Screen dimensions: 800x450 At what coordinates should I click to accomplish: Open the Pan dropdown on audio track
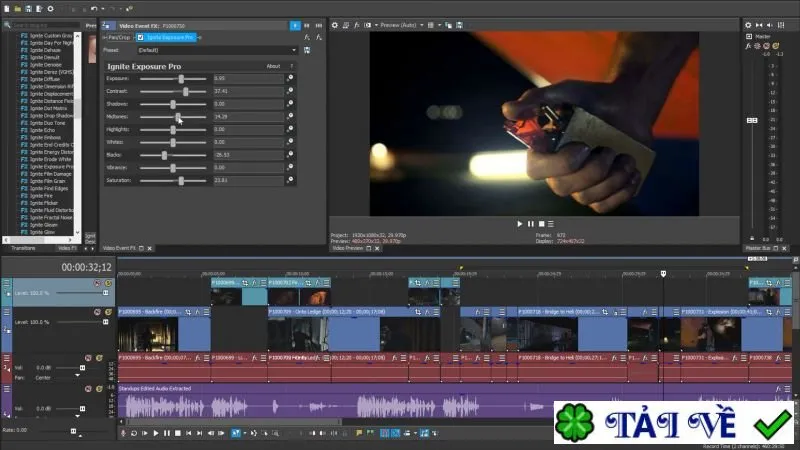click(78, 376)
